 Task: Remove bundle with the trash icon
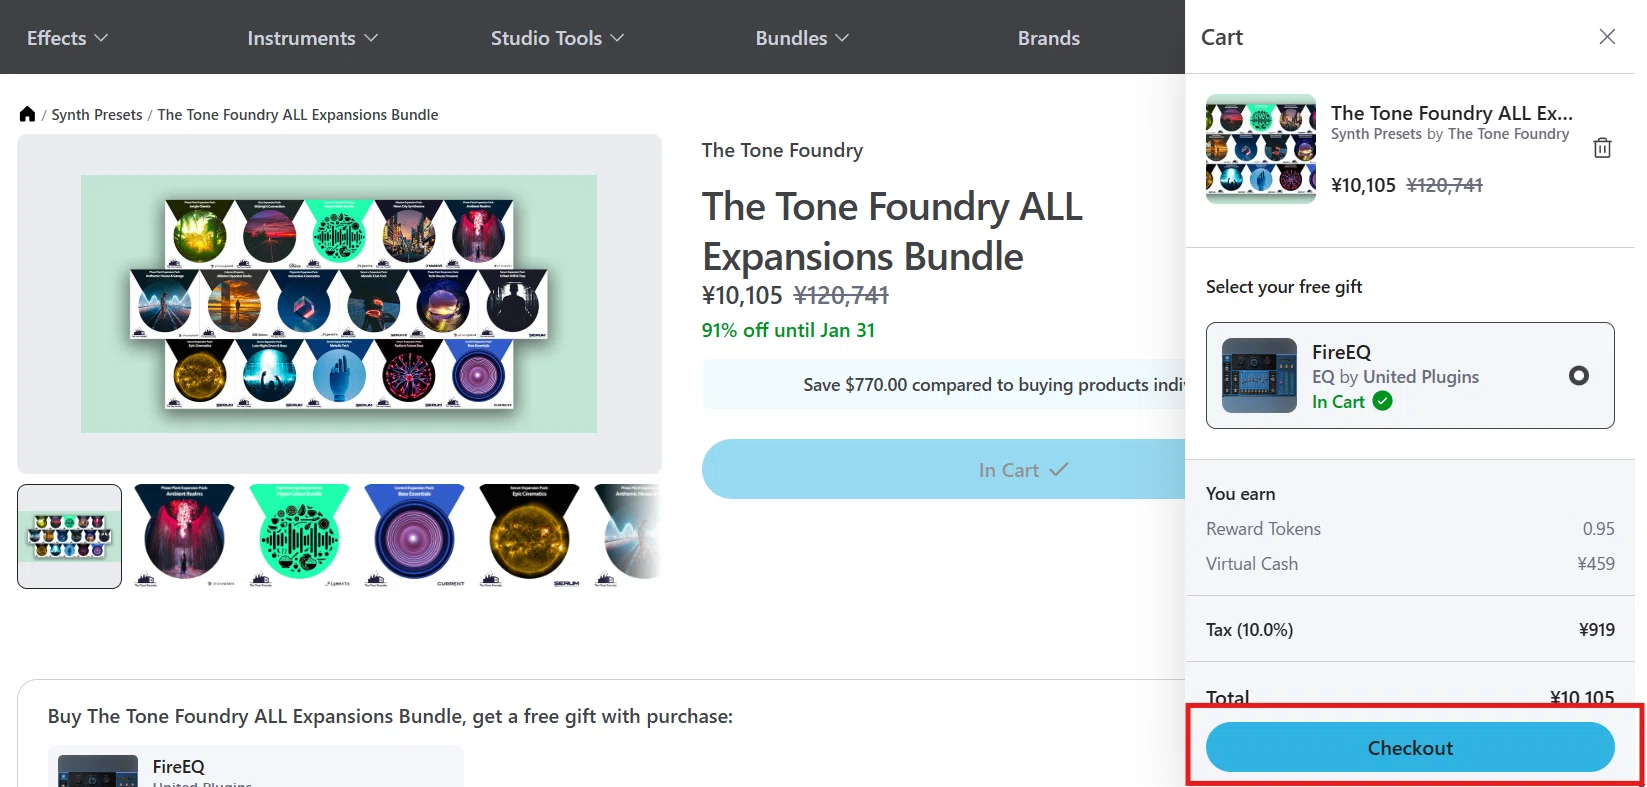coord(1602,148)
